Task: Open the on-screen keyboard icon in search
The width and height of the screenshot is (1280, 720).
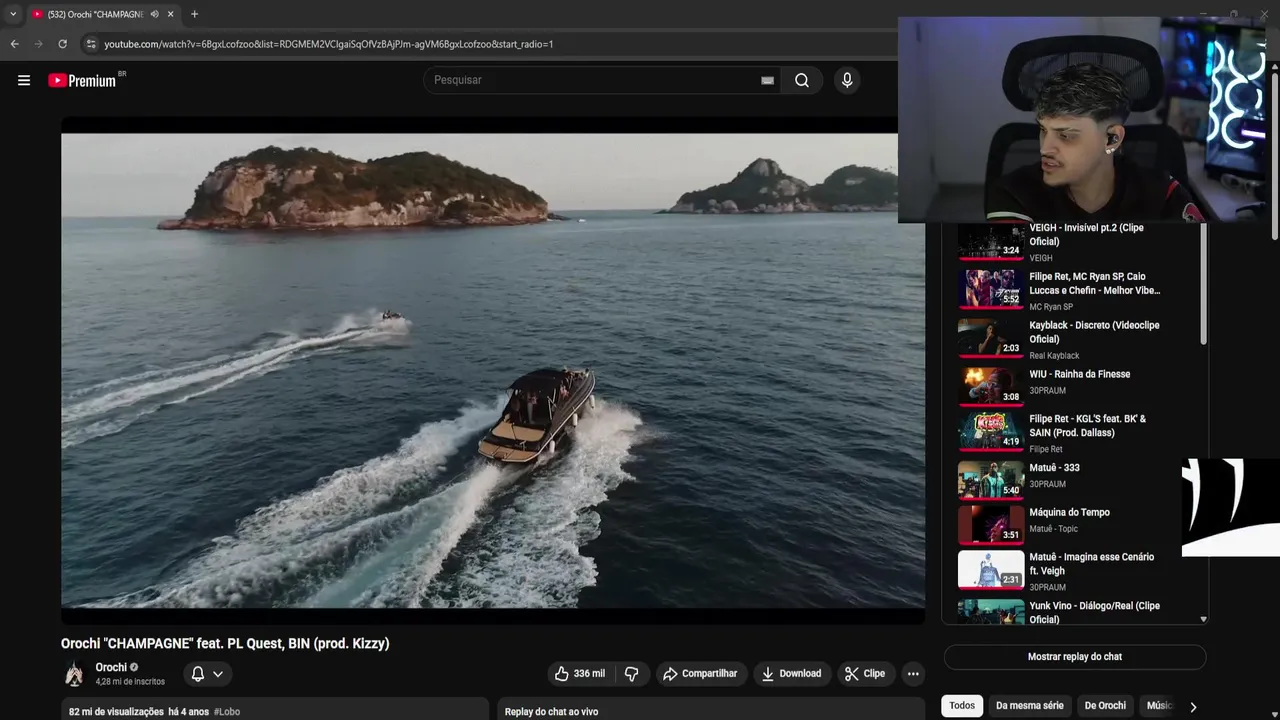Action: pos(767,81)
